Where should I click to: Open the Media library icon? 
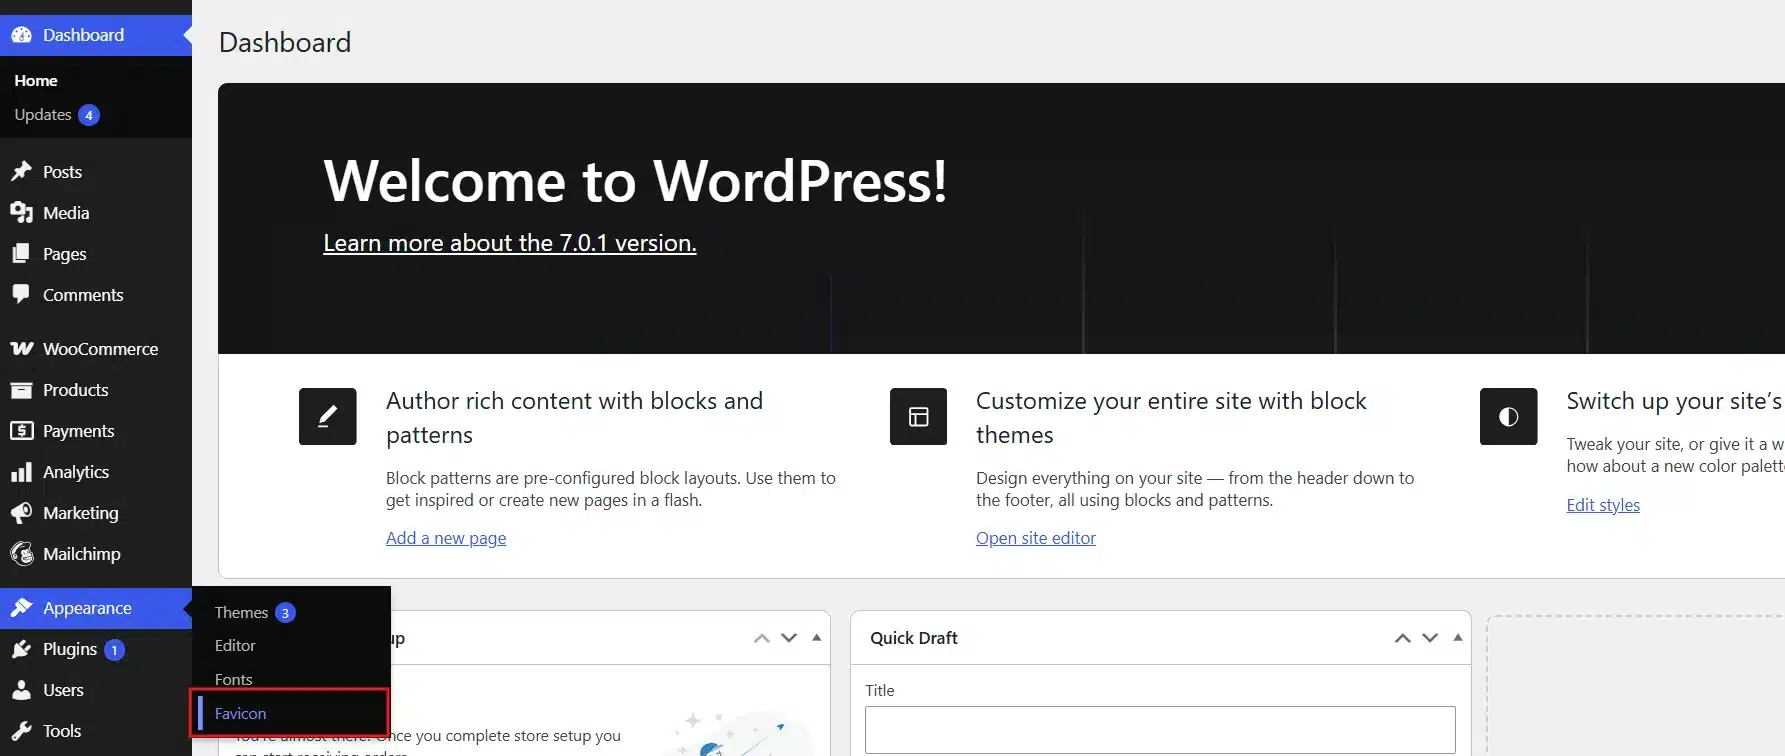coord(21,213)
